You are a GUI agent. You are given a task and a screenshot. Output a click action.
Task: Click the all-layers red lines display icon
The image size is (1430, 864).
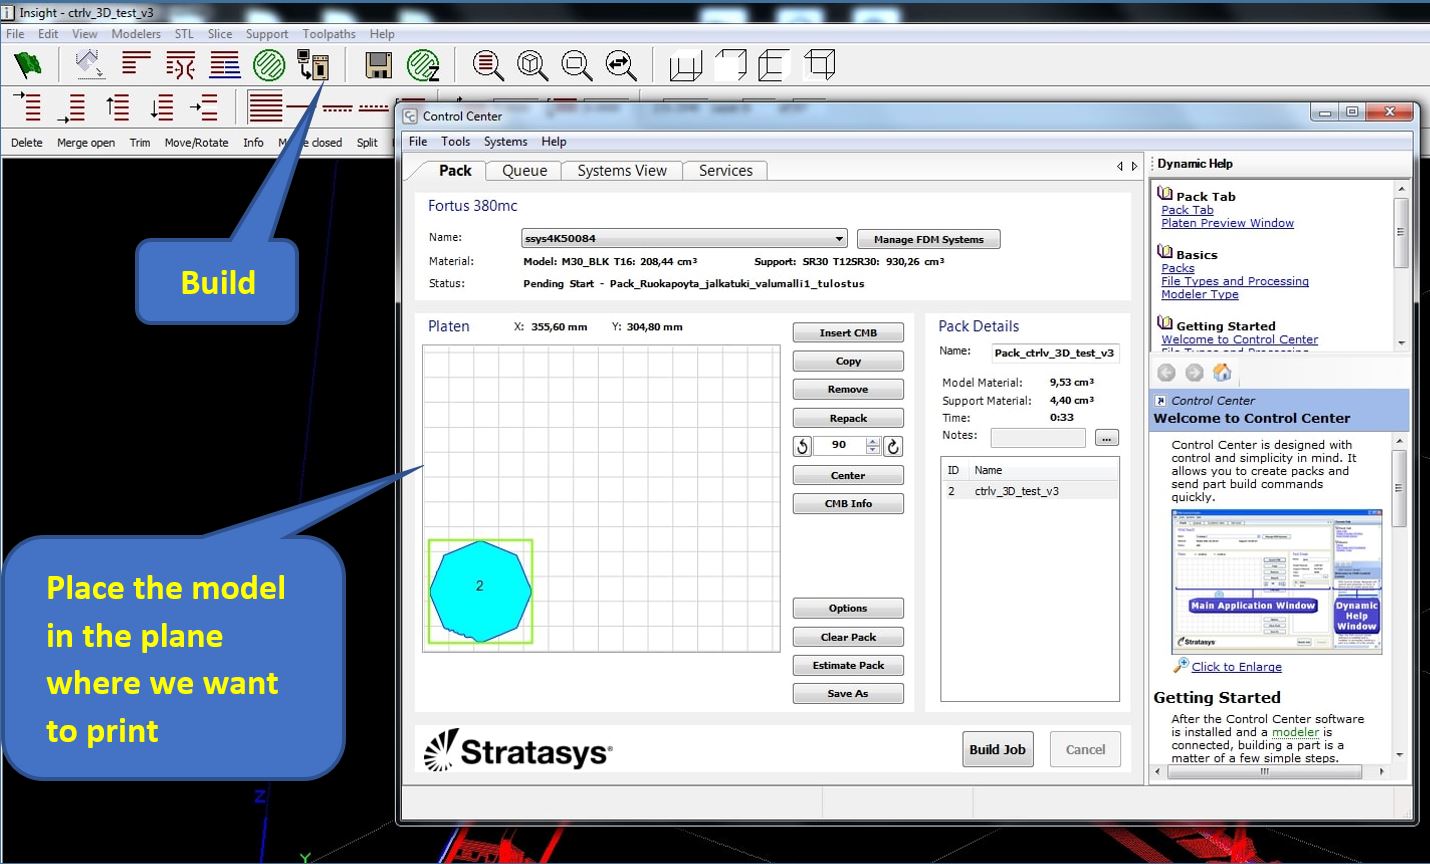point(266,107)
